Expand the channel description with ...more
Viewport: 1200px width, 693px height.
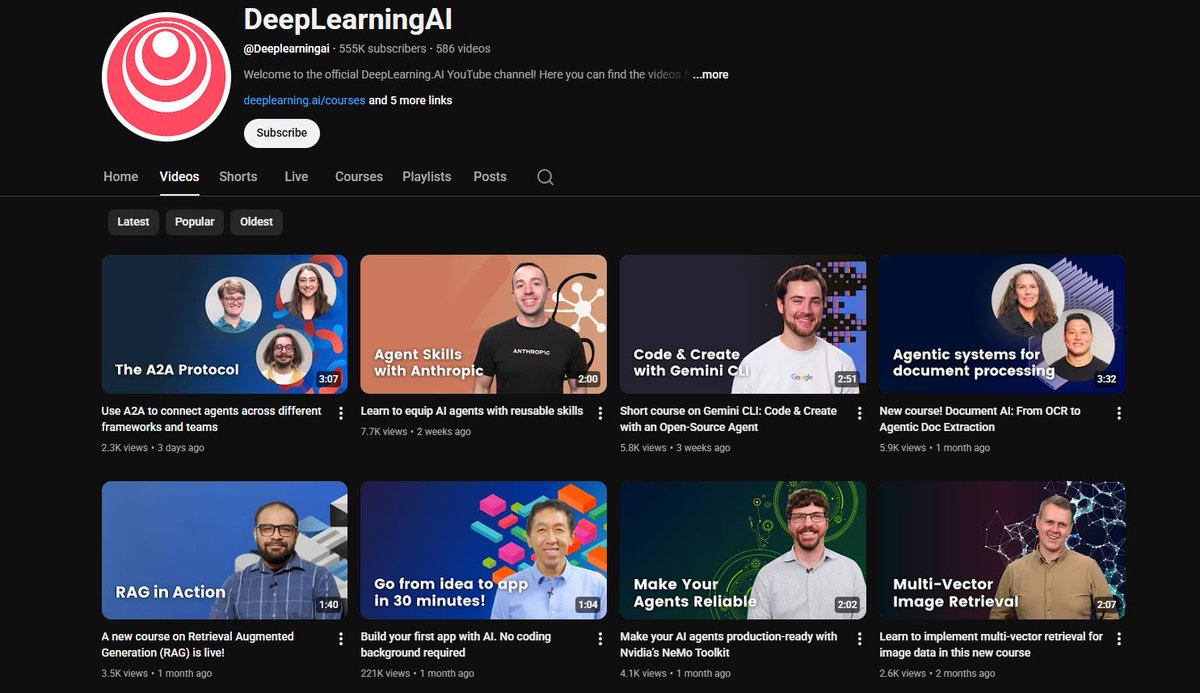710,75
